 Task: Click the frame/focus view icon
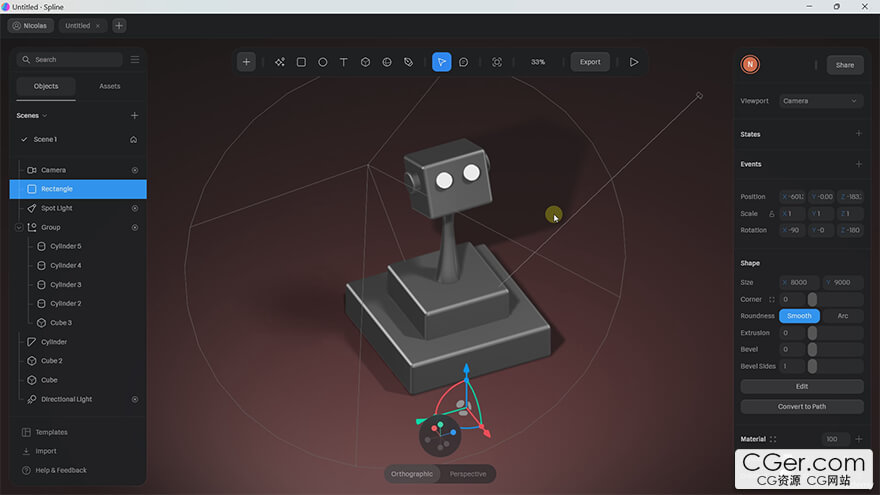(497, 62)
